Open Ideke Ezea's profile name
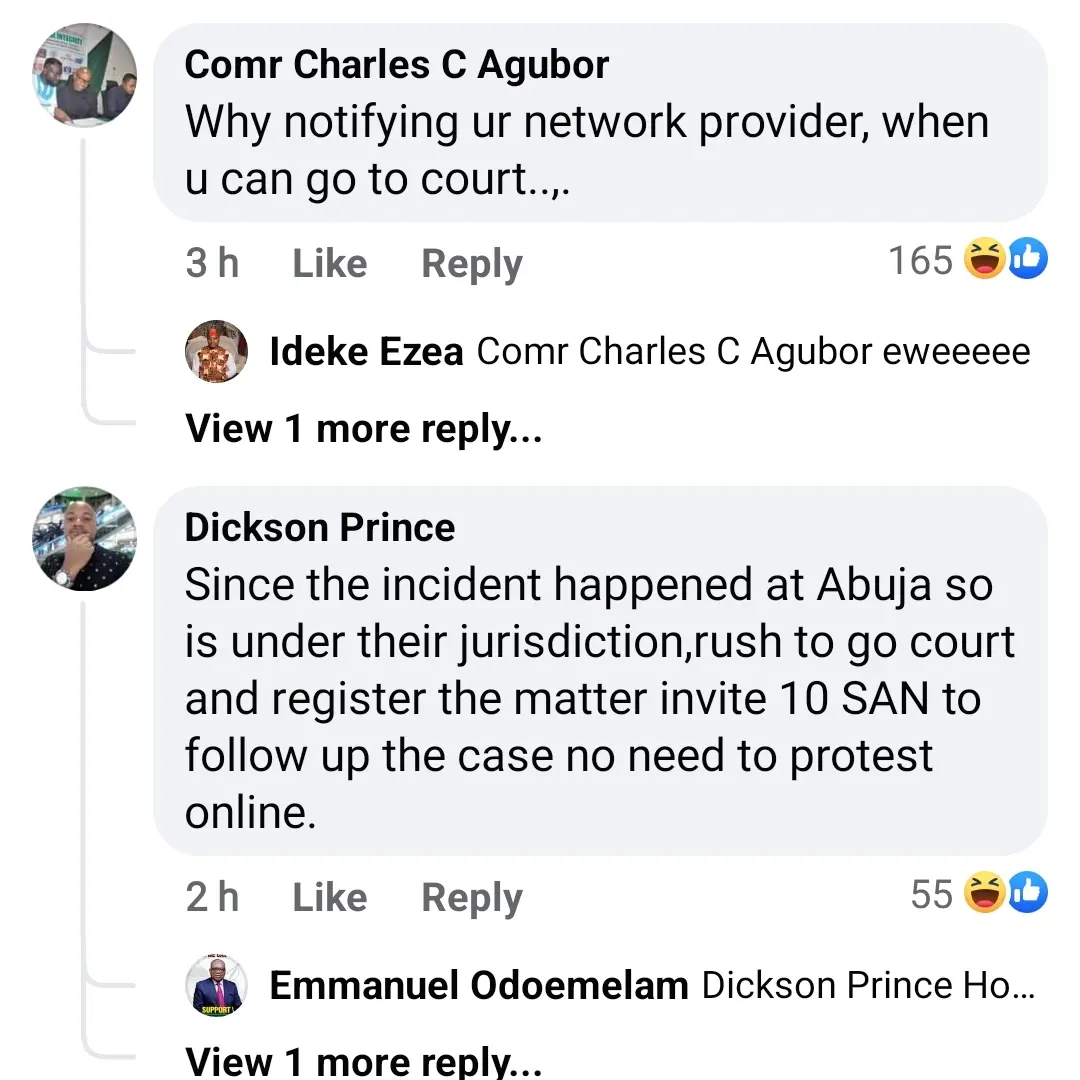Viewport: 1080px width, 1080px height. pos(366,352)
